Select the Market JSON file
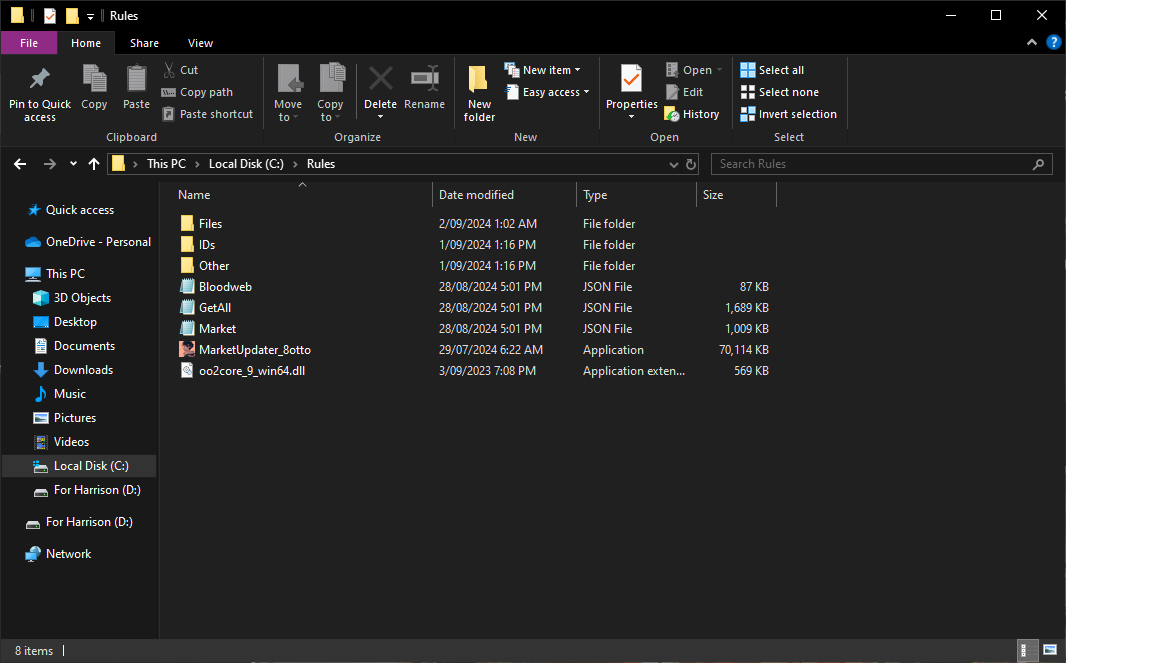Image resolution: width=1152 pixels, height=663 pixels. (208, 329)
